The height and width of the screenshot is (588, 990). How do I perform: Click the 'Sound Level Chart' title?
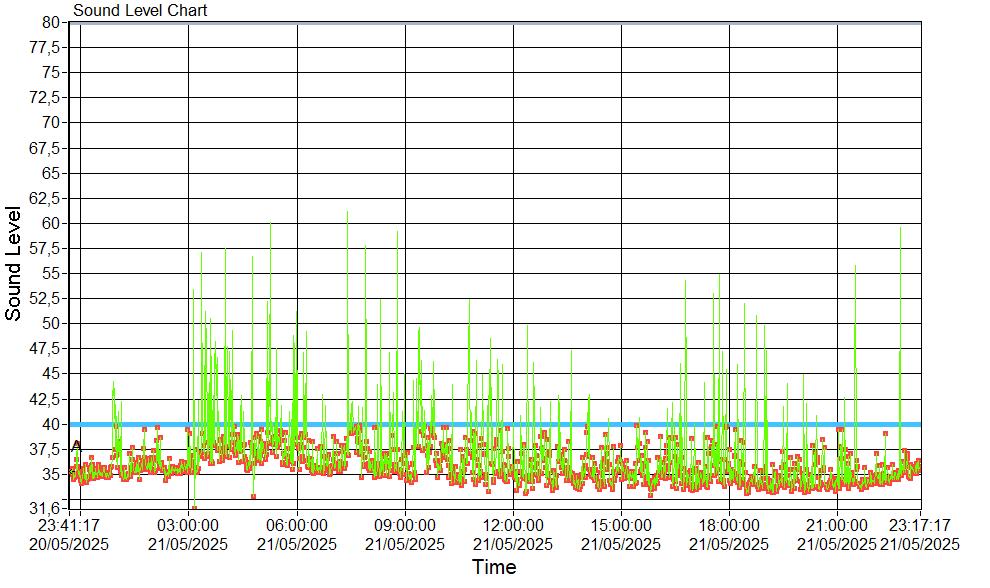[x=140, y=11]
